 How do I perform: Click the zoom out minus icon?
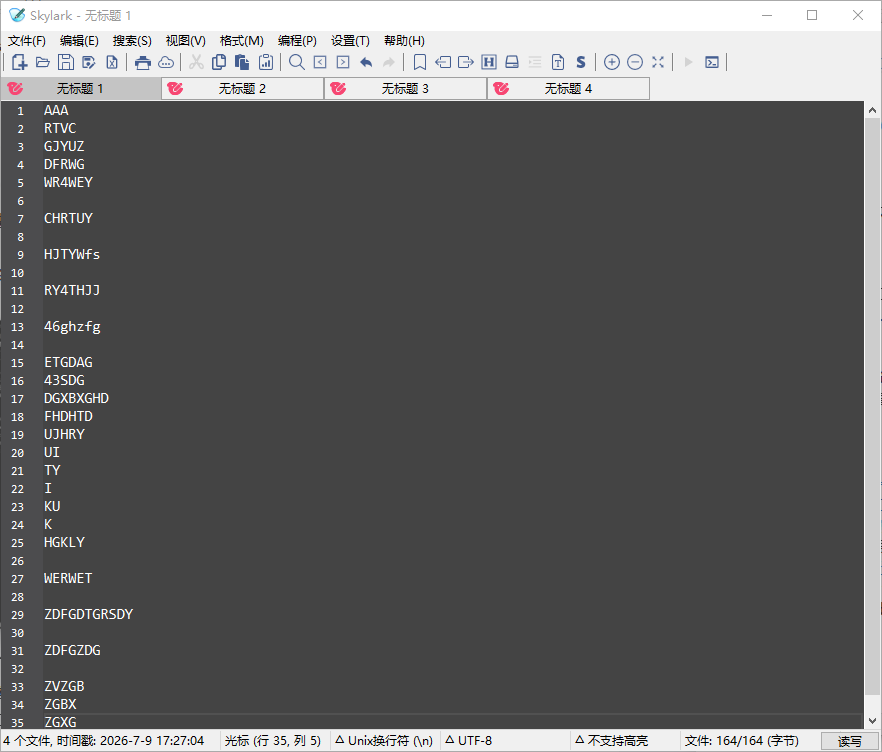tap(635, 62)
